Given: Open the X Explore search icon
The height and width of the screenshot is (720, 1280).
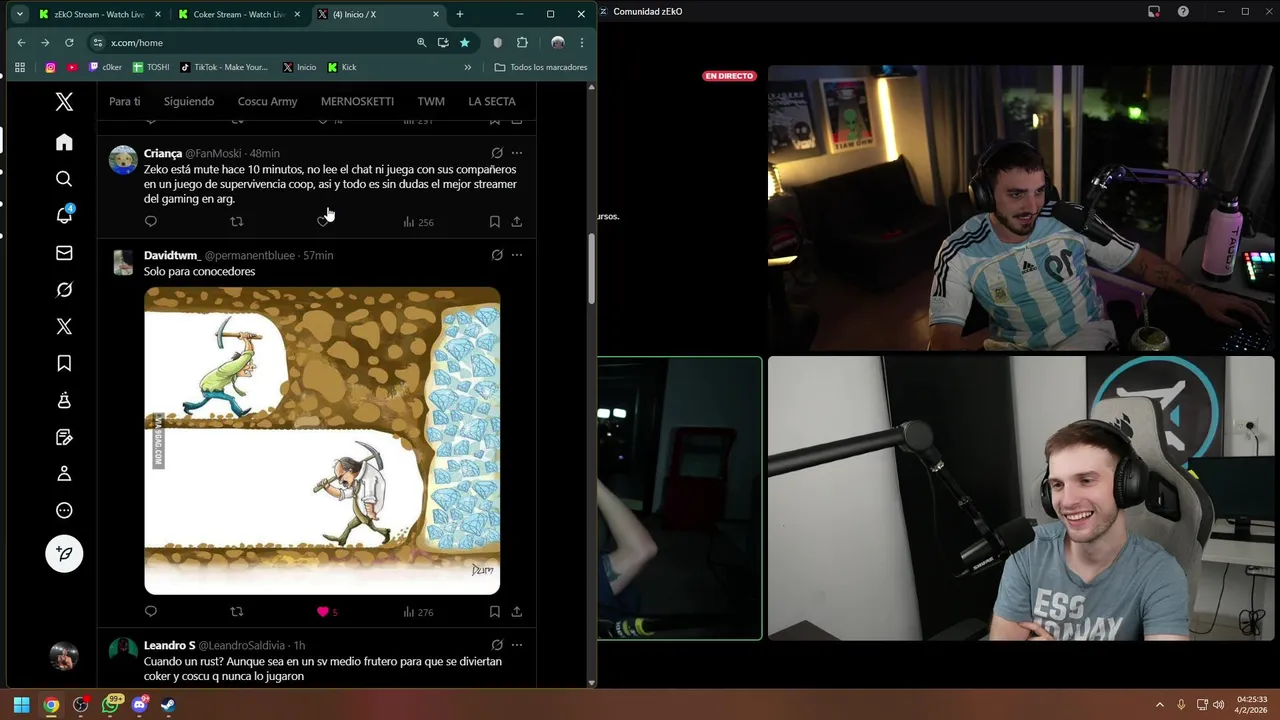Looking at the screenshot, I should click(64, 179).
